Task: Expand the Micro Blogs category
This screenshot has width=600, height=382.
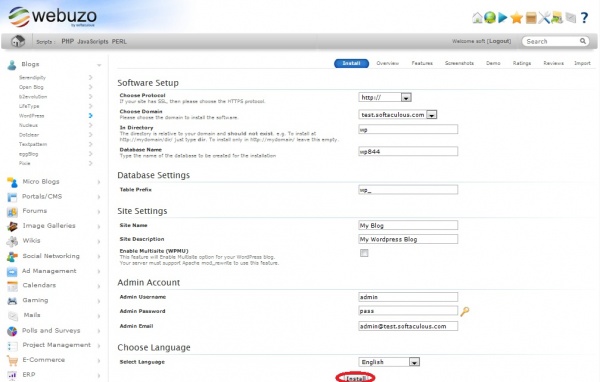Action: [99, 182]
